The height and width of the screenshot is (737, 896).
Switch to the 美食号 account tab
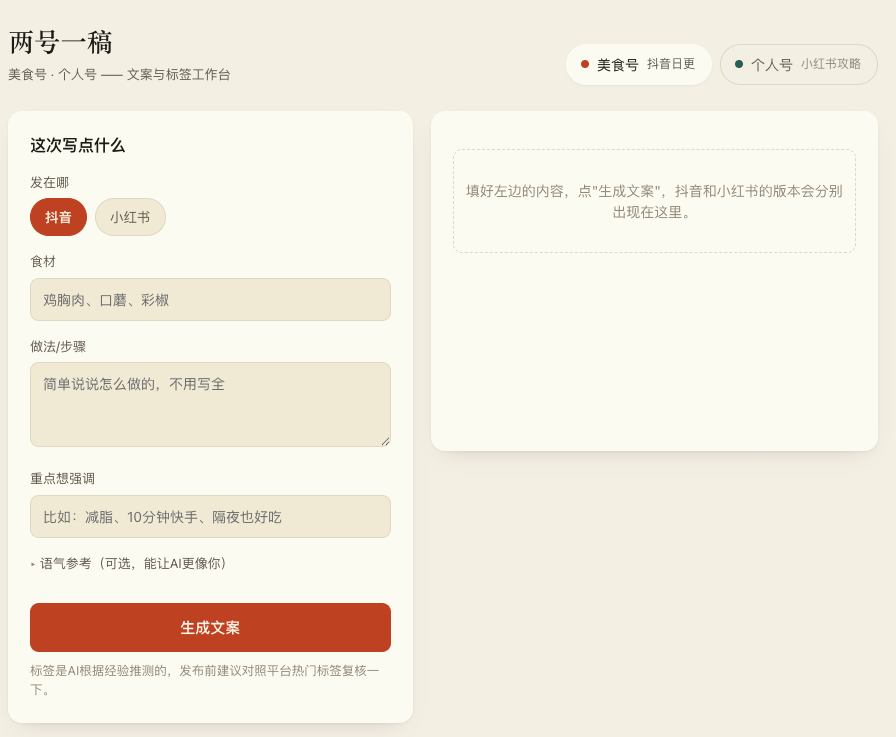coord(638,65)
